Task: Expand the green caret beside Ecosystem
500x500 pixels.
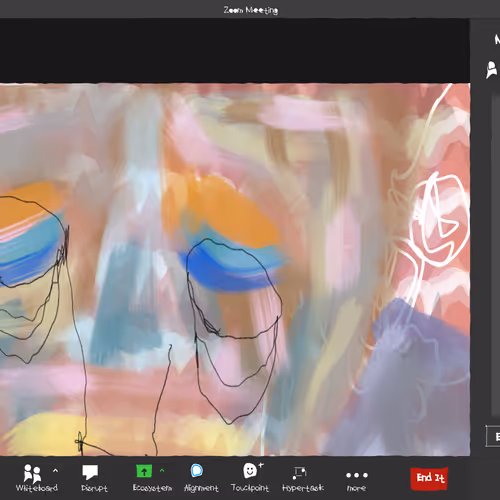Action: pos(162,471)
